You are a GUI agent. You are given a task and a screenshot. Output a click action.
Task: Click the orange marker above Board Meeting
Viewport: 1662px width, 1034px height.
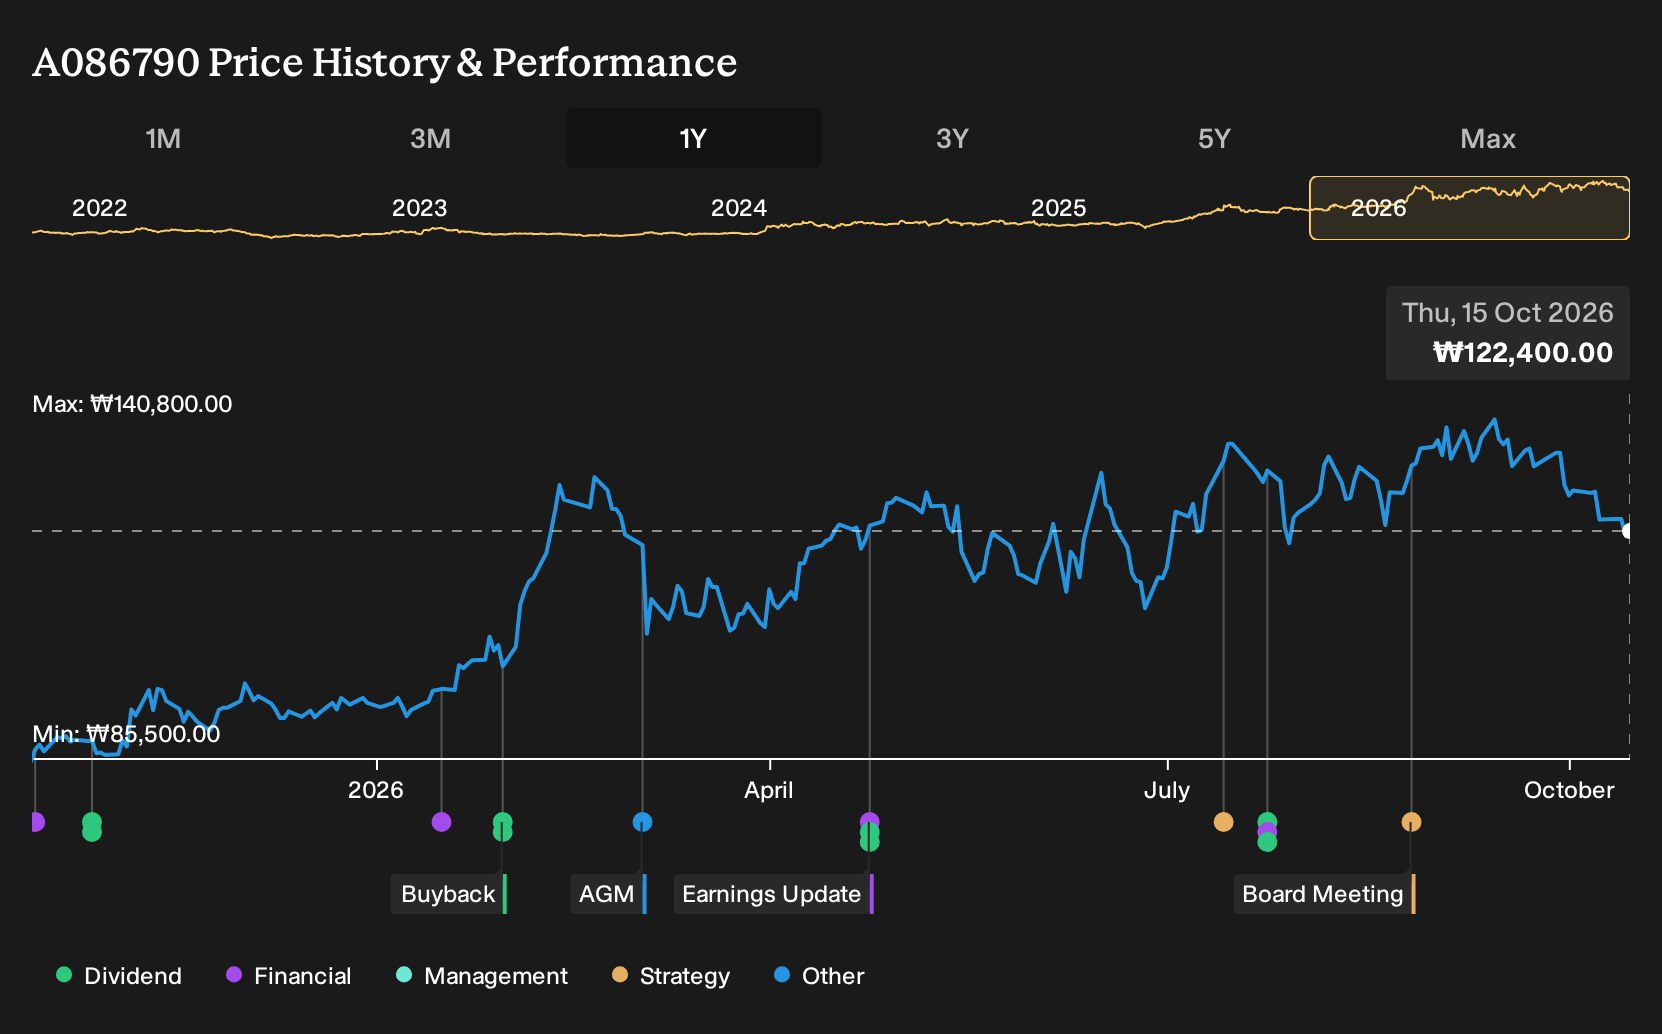1411,822
